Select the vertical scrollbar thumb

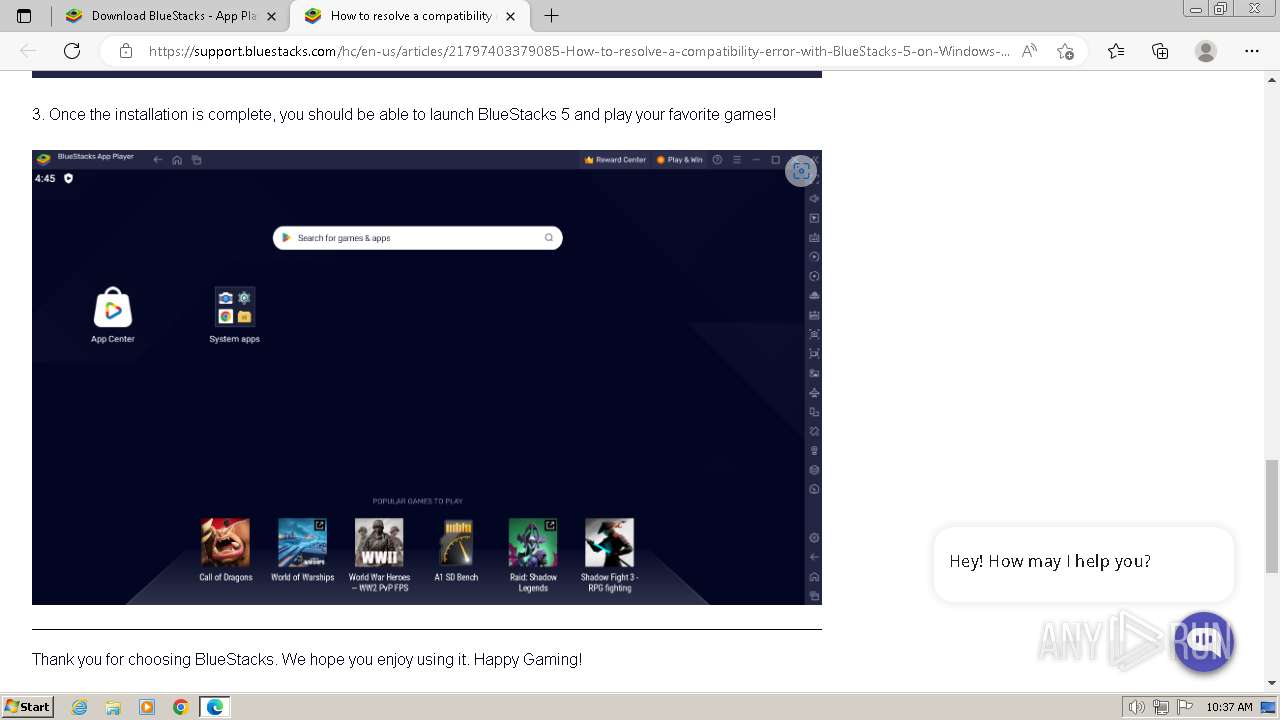[1271, 515]
